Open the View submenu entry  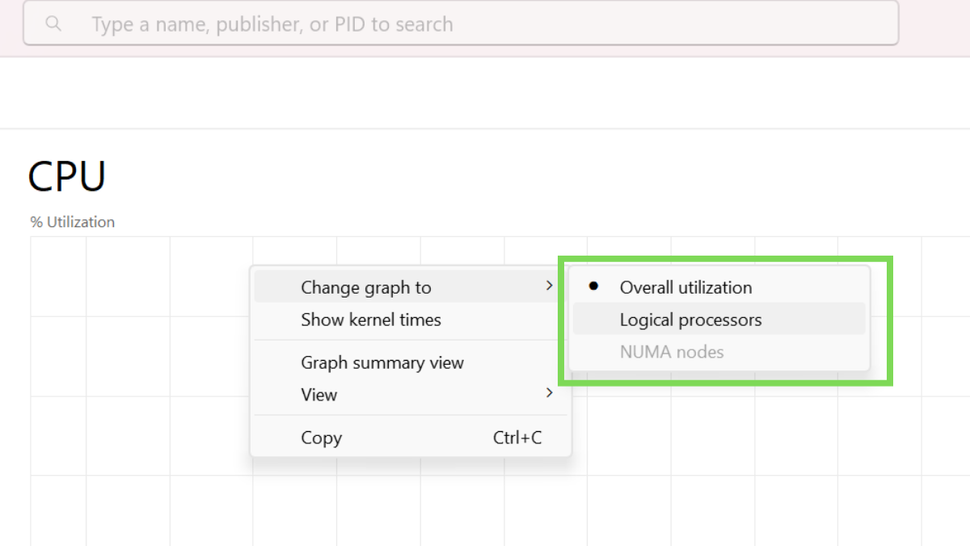[x=319, y=394]
